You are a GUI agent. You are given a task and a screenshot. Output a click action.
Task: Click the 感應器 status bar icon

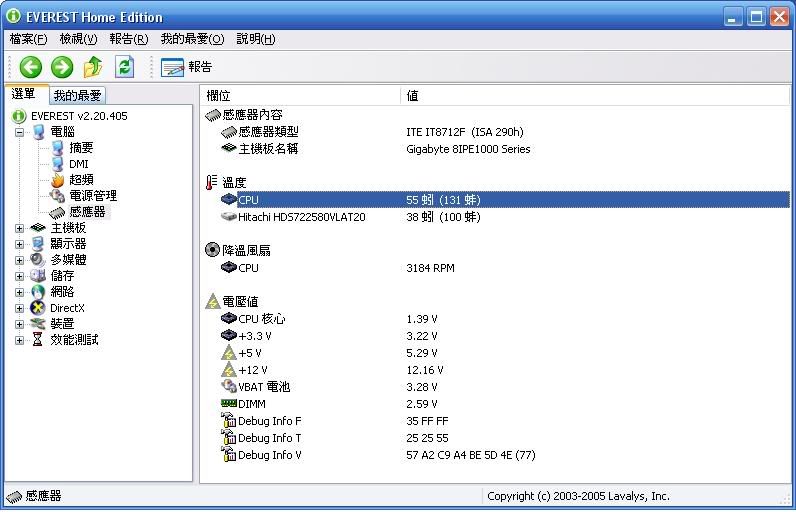click(x=14, y=497)
